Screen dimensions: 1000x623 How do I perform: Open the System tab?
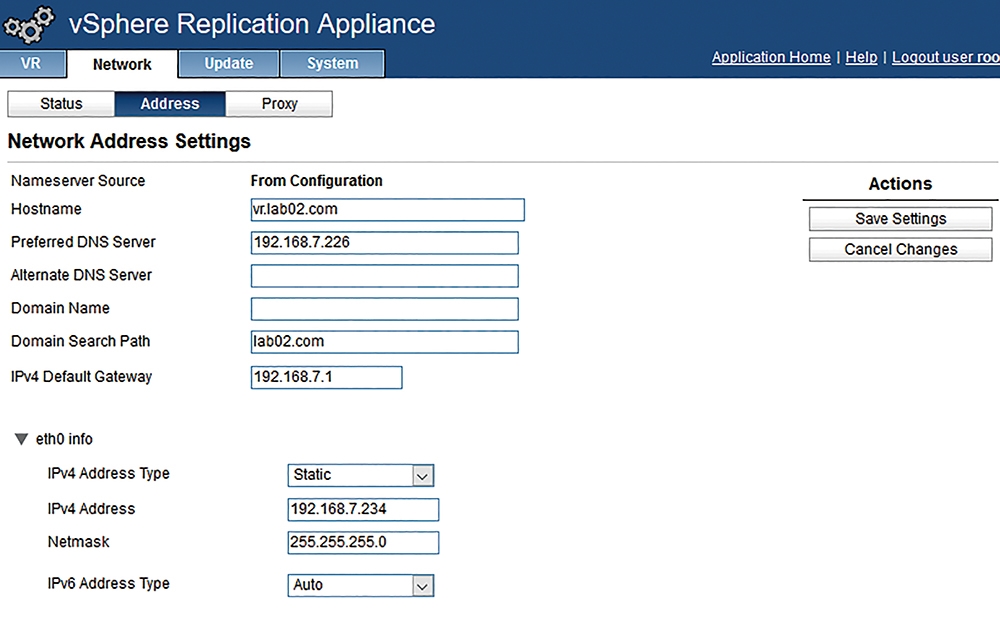coord(332,64)
